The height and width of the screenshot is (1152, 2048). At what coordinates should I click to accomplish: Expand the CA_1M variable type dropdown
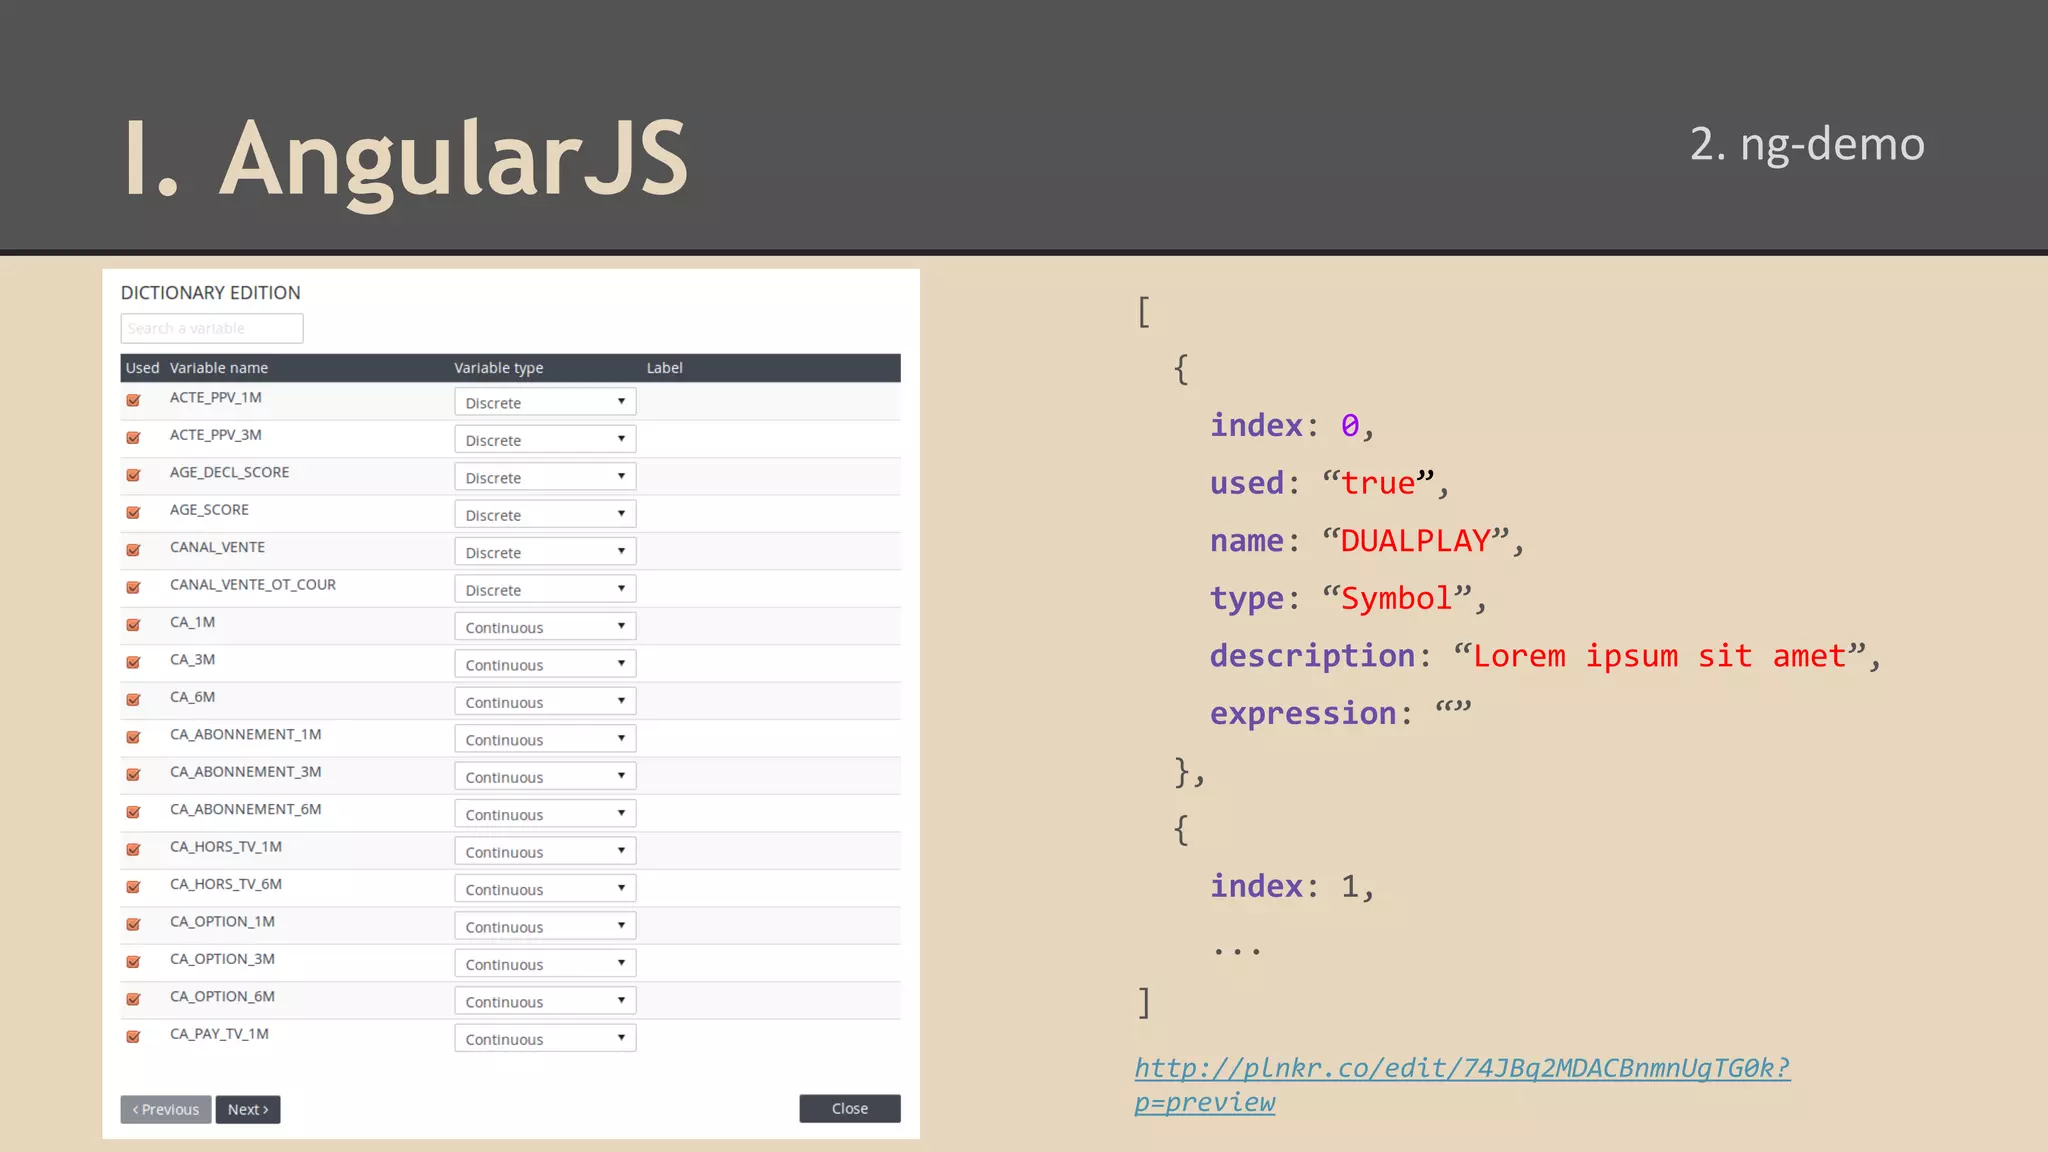544,627
